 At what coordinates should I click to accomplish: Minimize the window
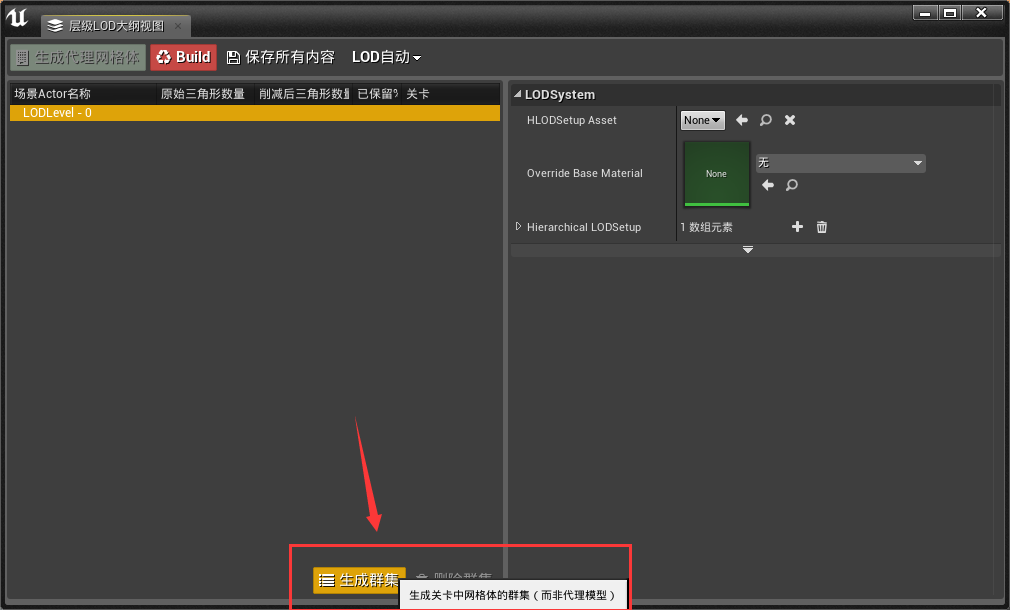(x=925, y=12)
